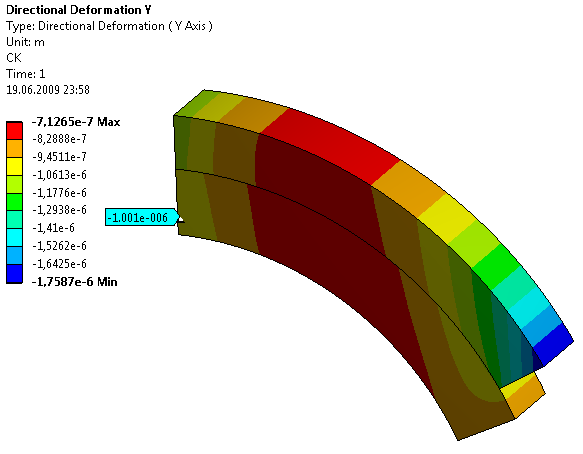Click the Directional Deformation Y title

79,10
